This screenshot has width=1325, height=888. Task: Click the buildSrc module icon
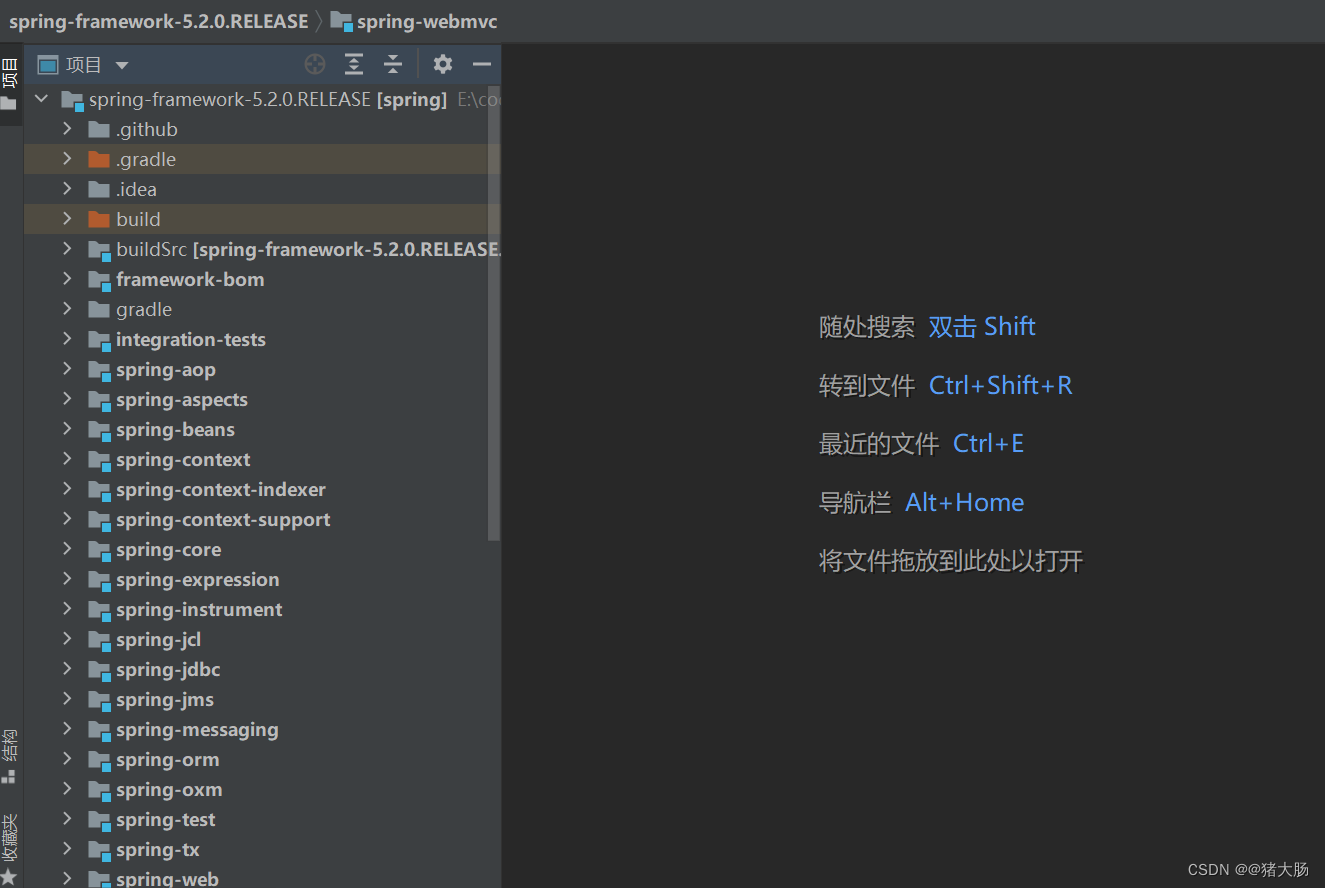98,250
